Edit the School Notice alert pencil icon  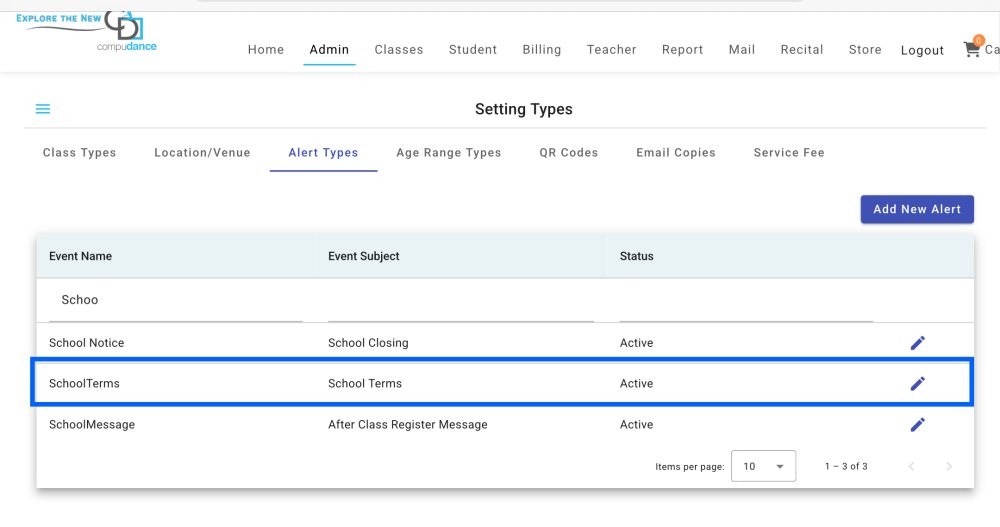(x=917, y=343)
